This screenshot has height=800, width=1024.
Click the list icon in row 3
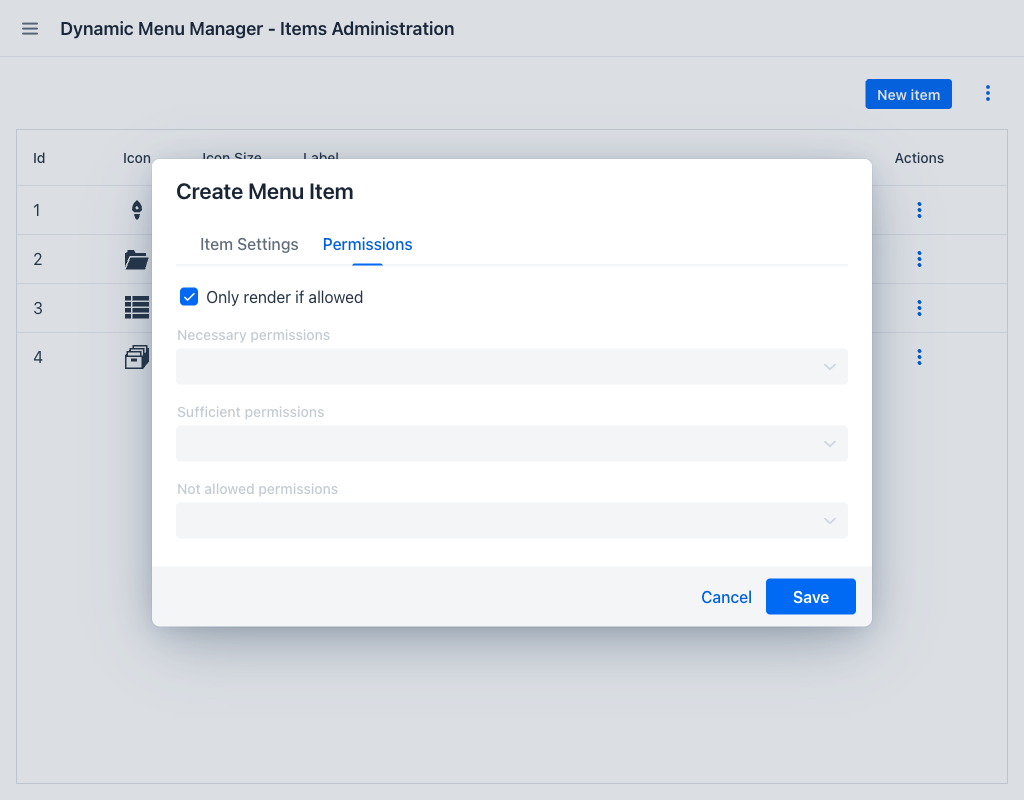(137, 308)
